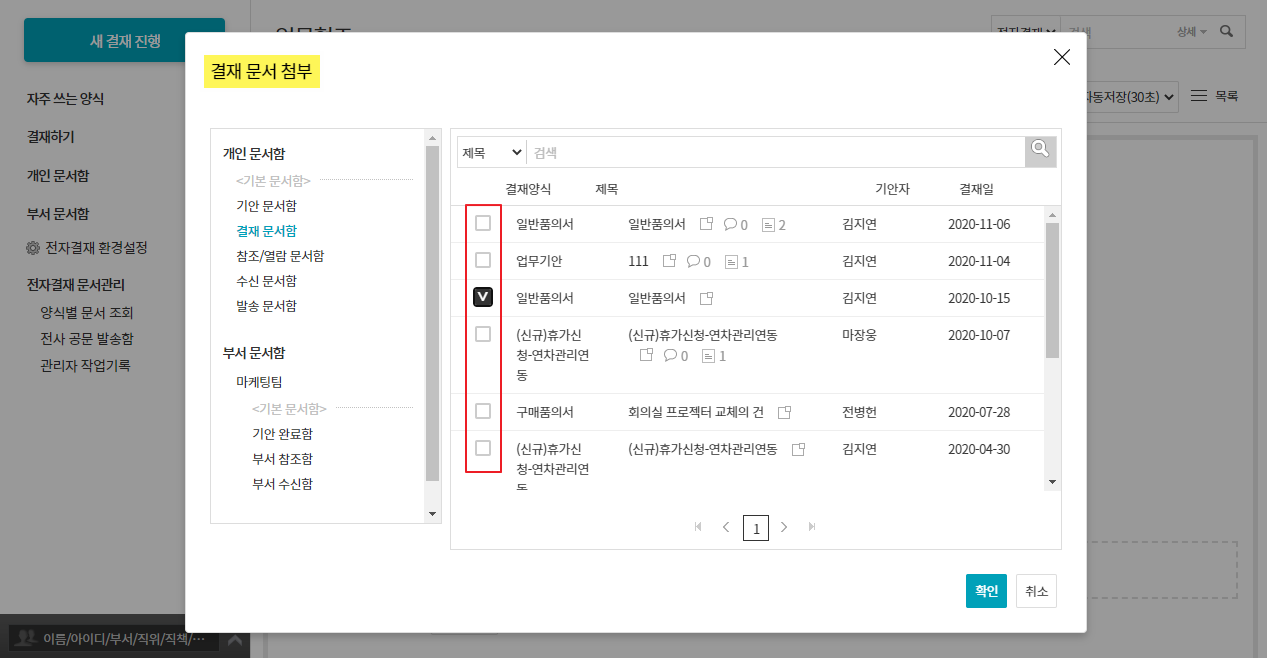Click the next page arrow in pagination
Viewport: 1267px width, 658px height.
784,527
